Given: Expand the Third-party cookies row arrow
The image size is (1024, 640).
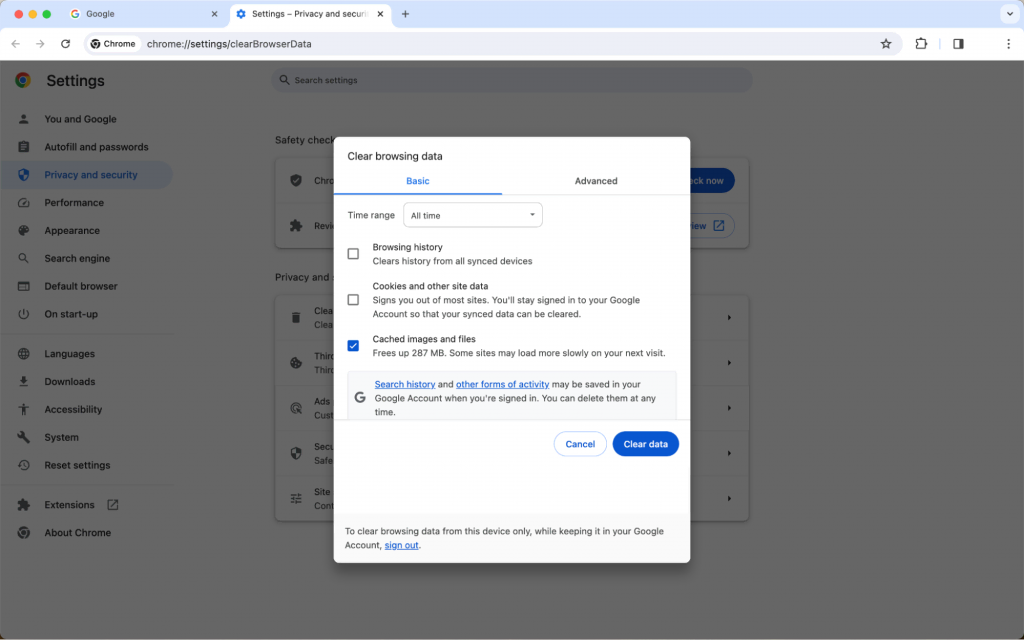Looking at the screenshot, I should pyautogui.click(x=729, y=362).
